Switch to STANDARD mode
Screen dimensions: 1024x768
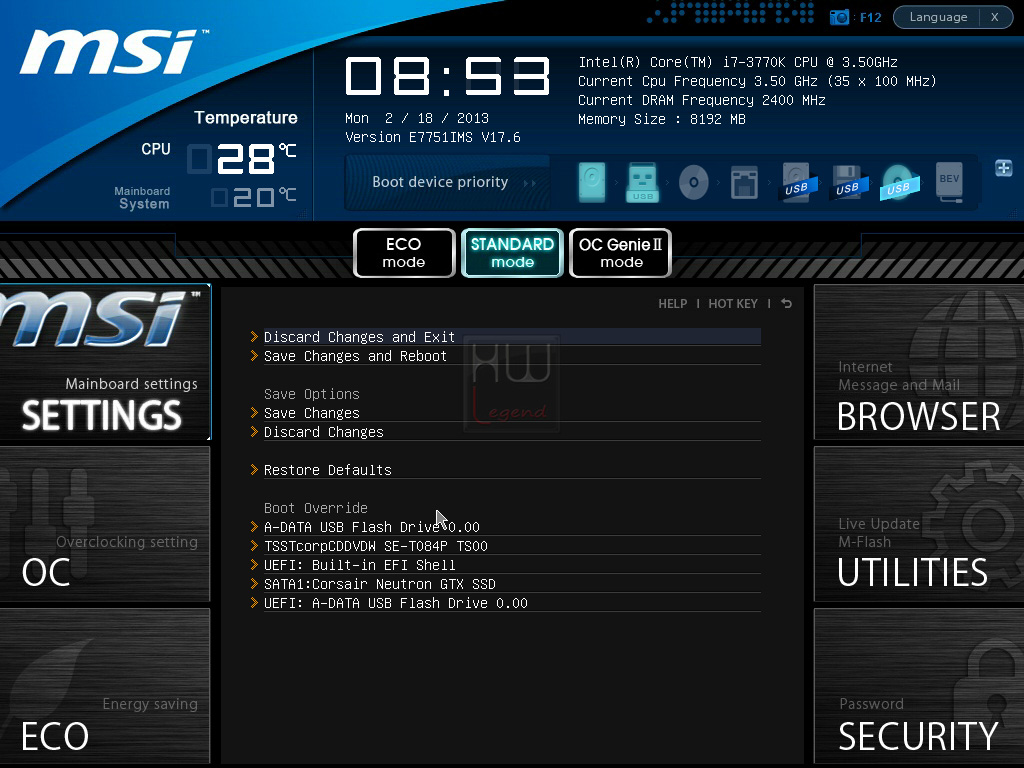tap(512, 253)
